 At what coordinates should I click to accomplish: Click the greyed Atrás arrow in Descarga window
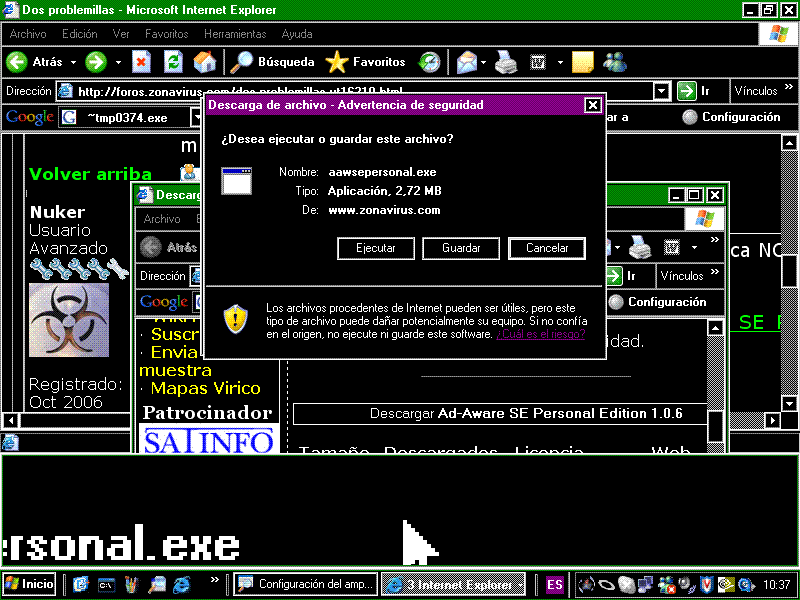click(x=151, y=247)
